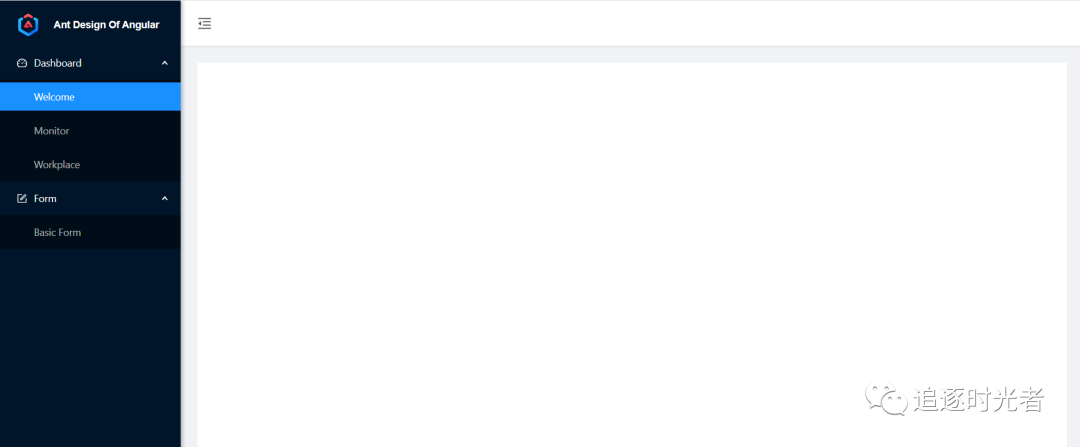1080x447 pixels.
Task: Collapse sidebar with the menu fold icon
Action: (x=205, y=24)
